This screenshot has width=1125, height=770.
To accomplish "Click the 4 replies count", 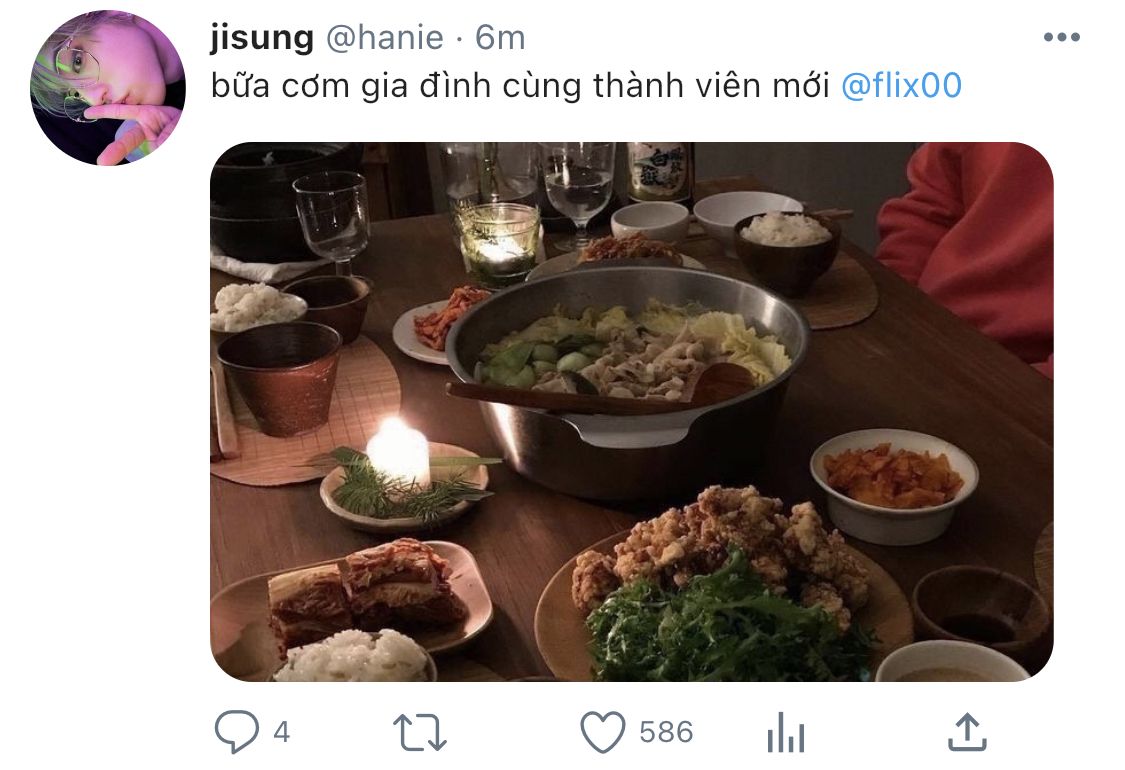I will 282,732.
